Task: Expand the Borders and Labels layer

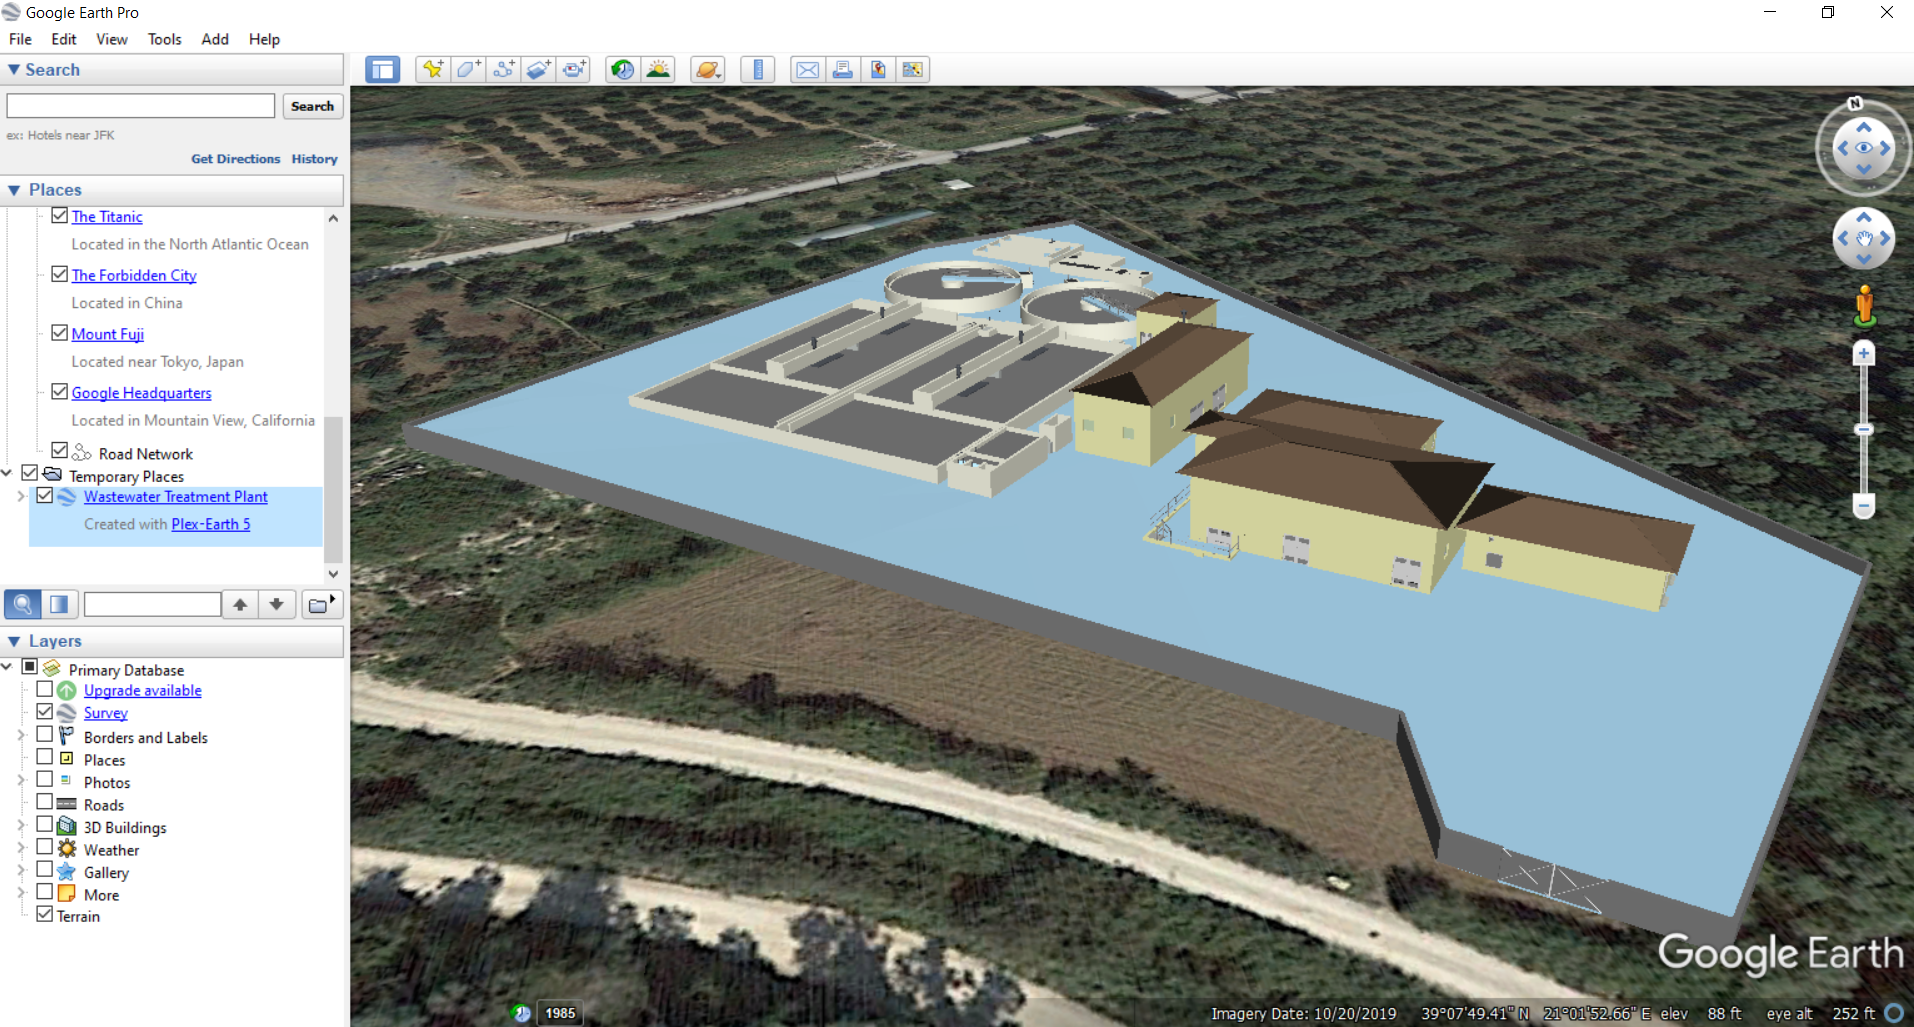Action: (21, 735)
